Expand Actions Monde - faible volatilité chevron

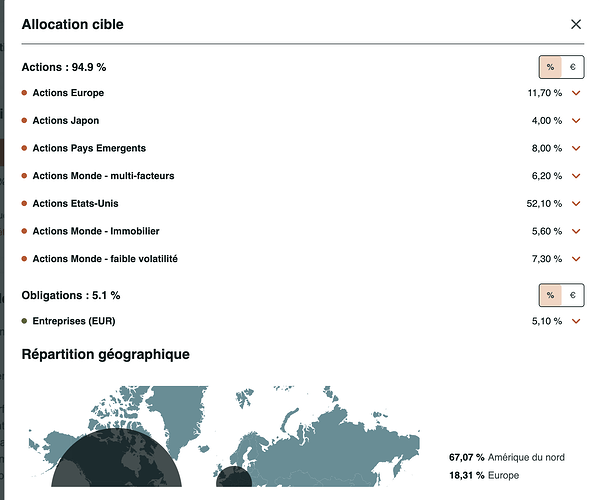[x=576, y=259]
